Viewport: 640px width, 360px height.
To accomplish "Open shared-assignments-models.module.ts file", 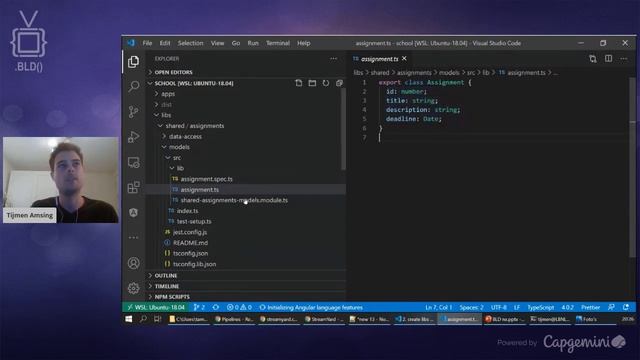I will [x=246, y=200].
